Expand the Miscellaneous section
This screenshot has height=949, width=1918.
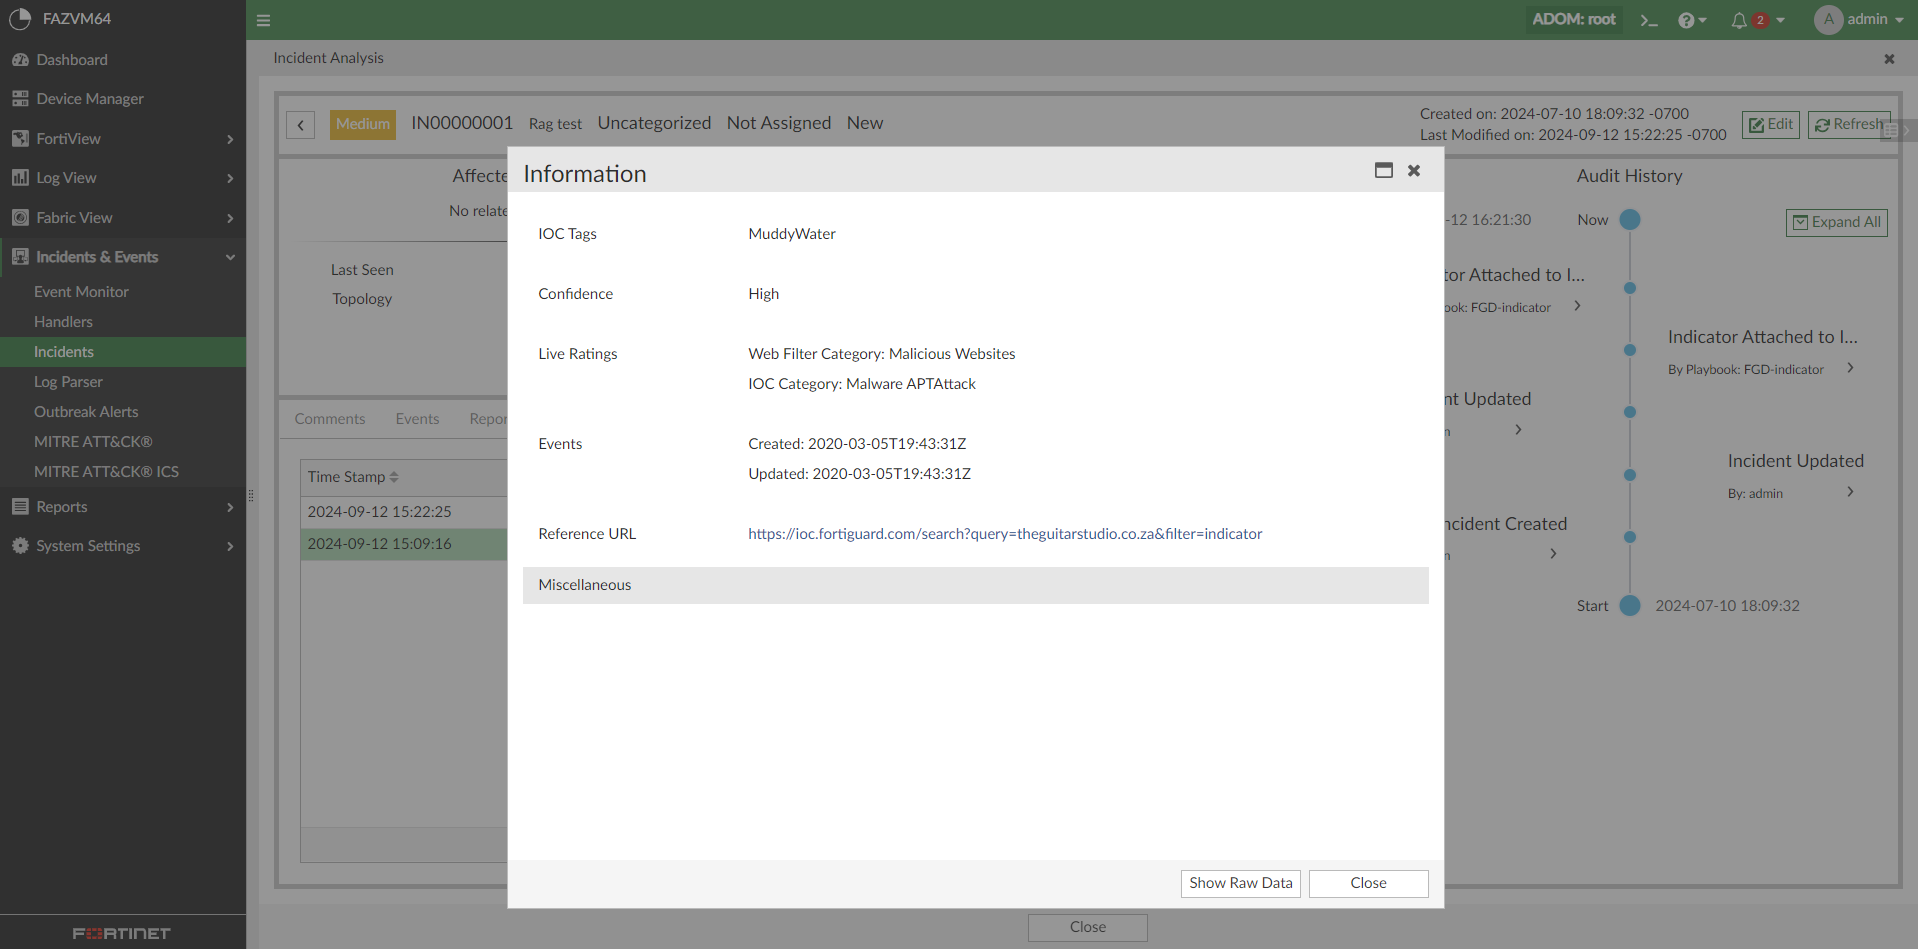(x=975, y=585)
